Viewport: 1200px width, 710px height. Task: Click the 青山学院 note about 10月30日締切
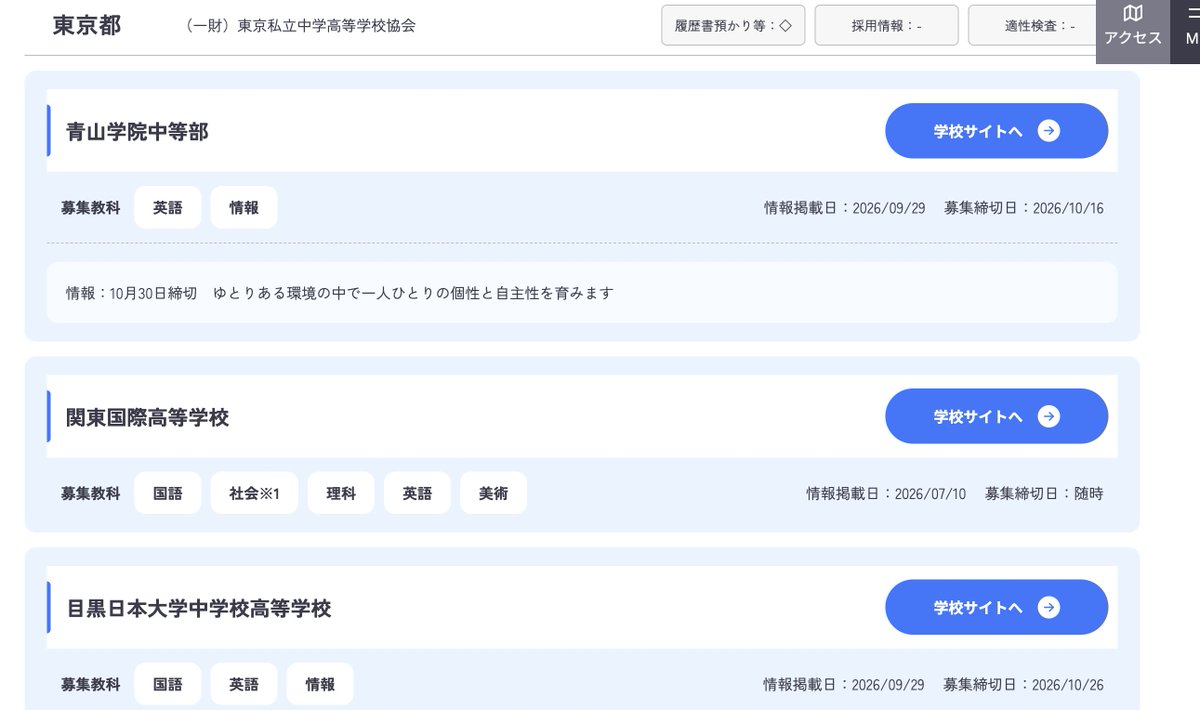click(x=339, y=293)
